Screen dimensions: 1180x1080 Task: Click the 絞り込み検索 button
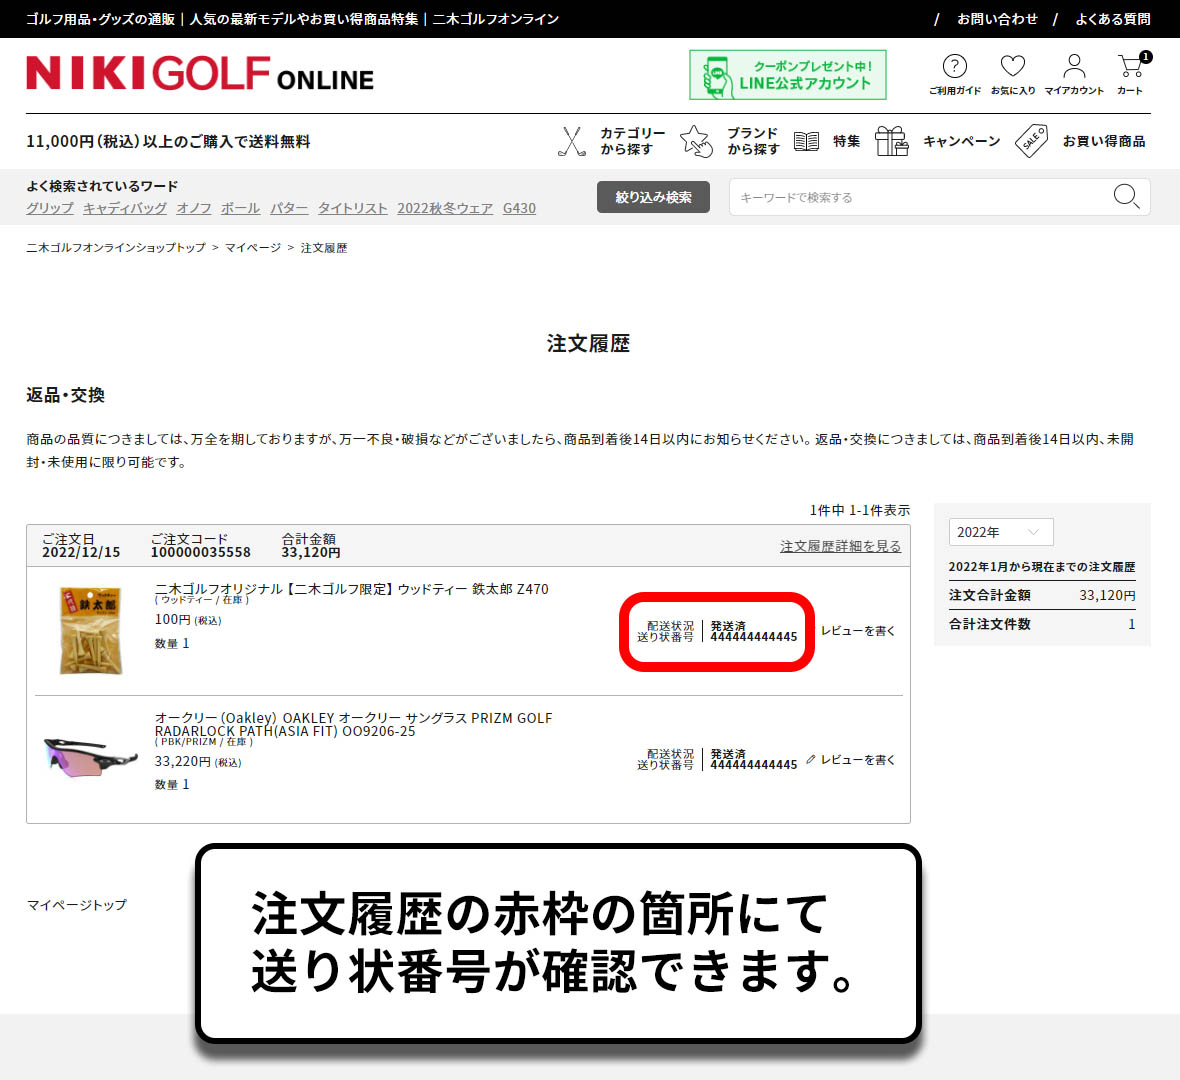pos(653,197)
